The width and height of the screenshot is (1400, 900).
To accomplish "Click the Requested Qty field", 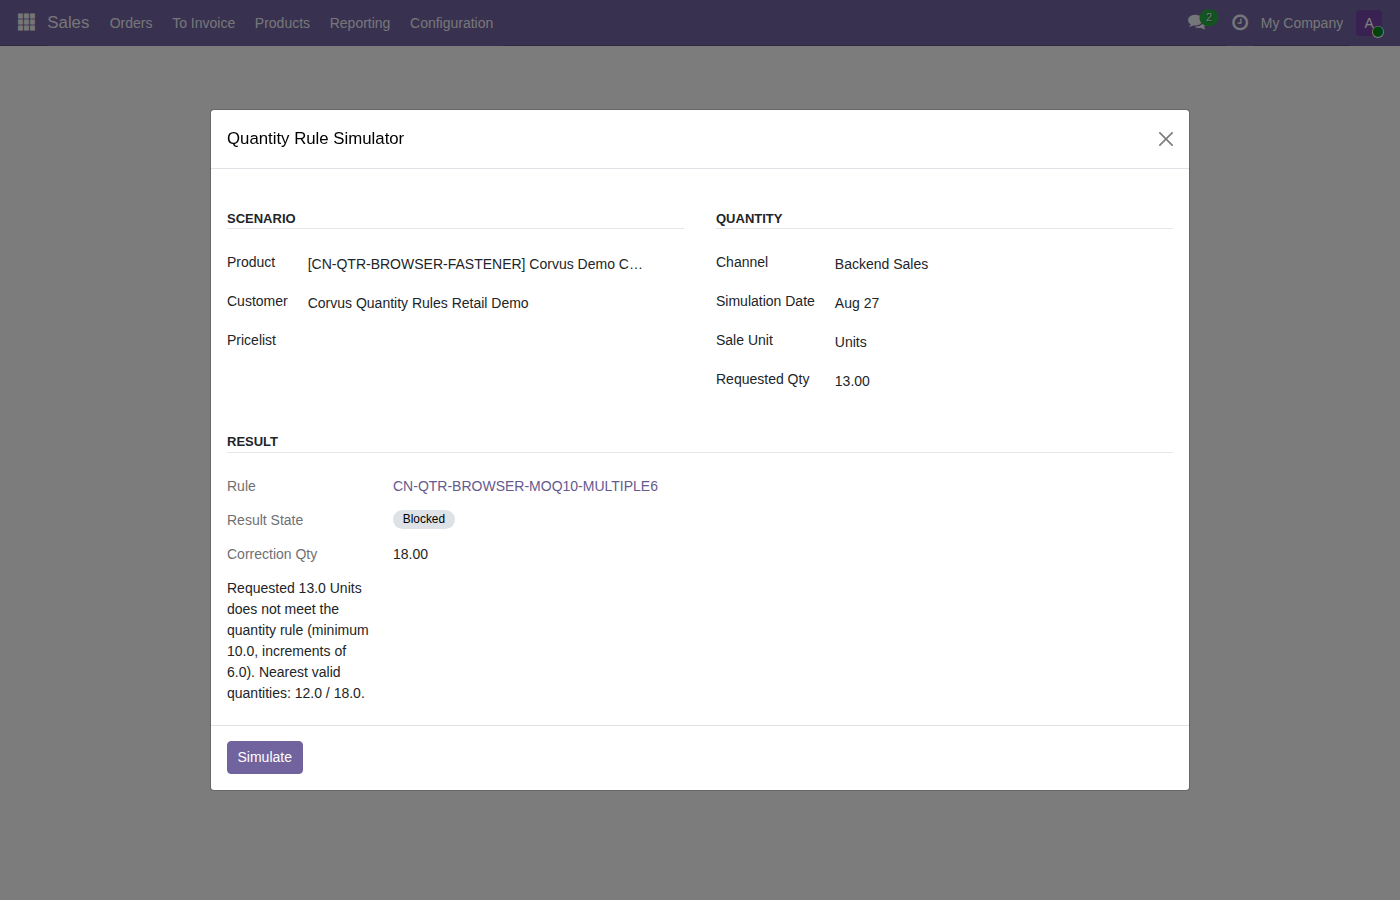I will click(x=1003, y=381).
